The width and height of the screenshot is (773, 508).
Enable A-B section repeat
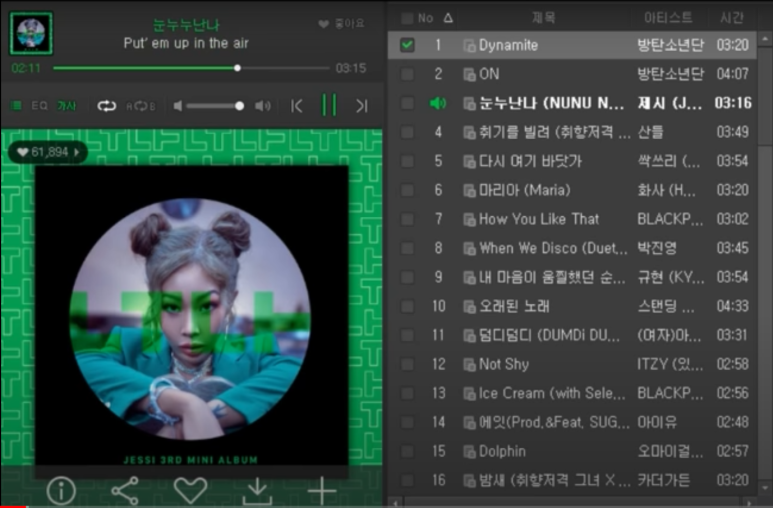(141, 106)
